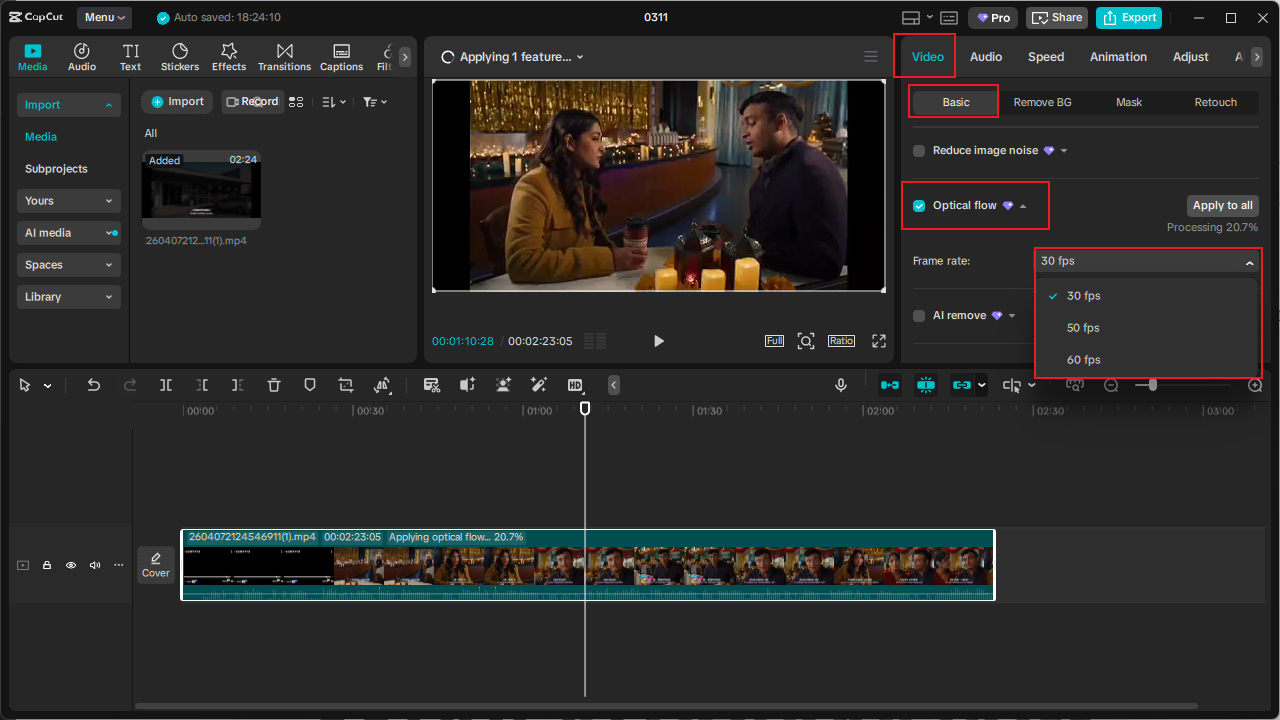The width and height of the screenshot is (1280, 720).
Task: Switch to the Audio inspector tab
Action: click(x=986, y=57)
